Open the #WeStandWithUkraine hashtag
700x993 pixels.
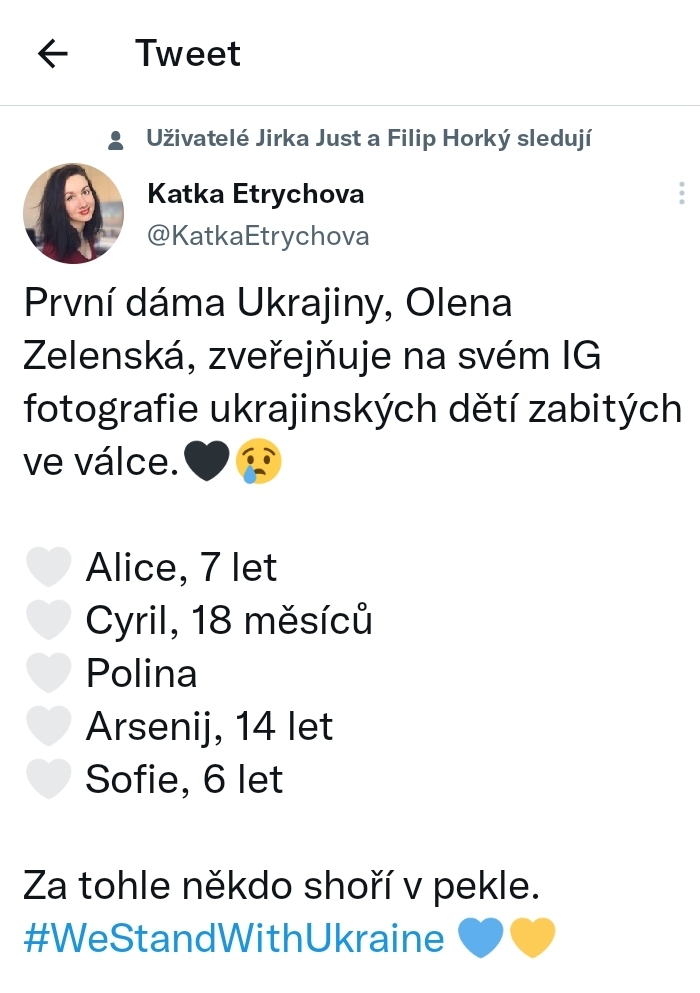(234, 939)
